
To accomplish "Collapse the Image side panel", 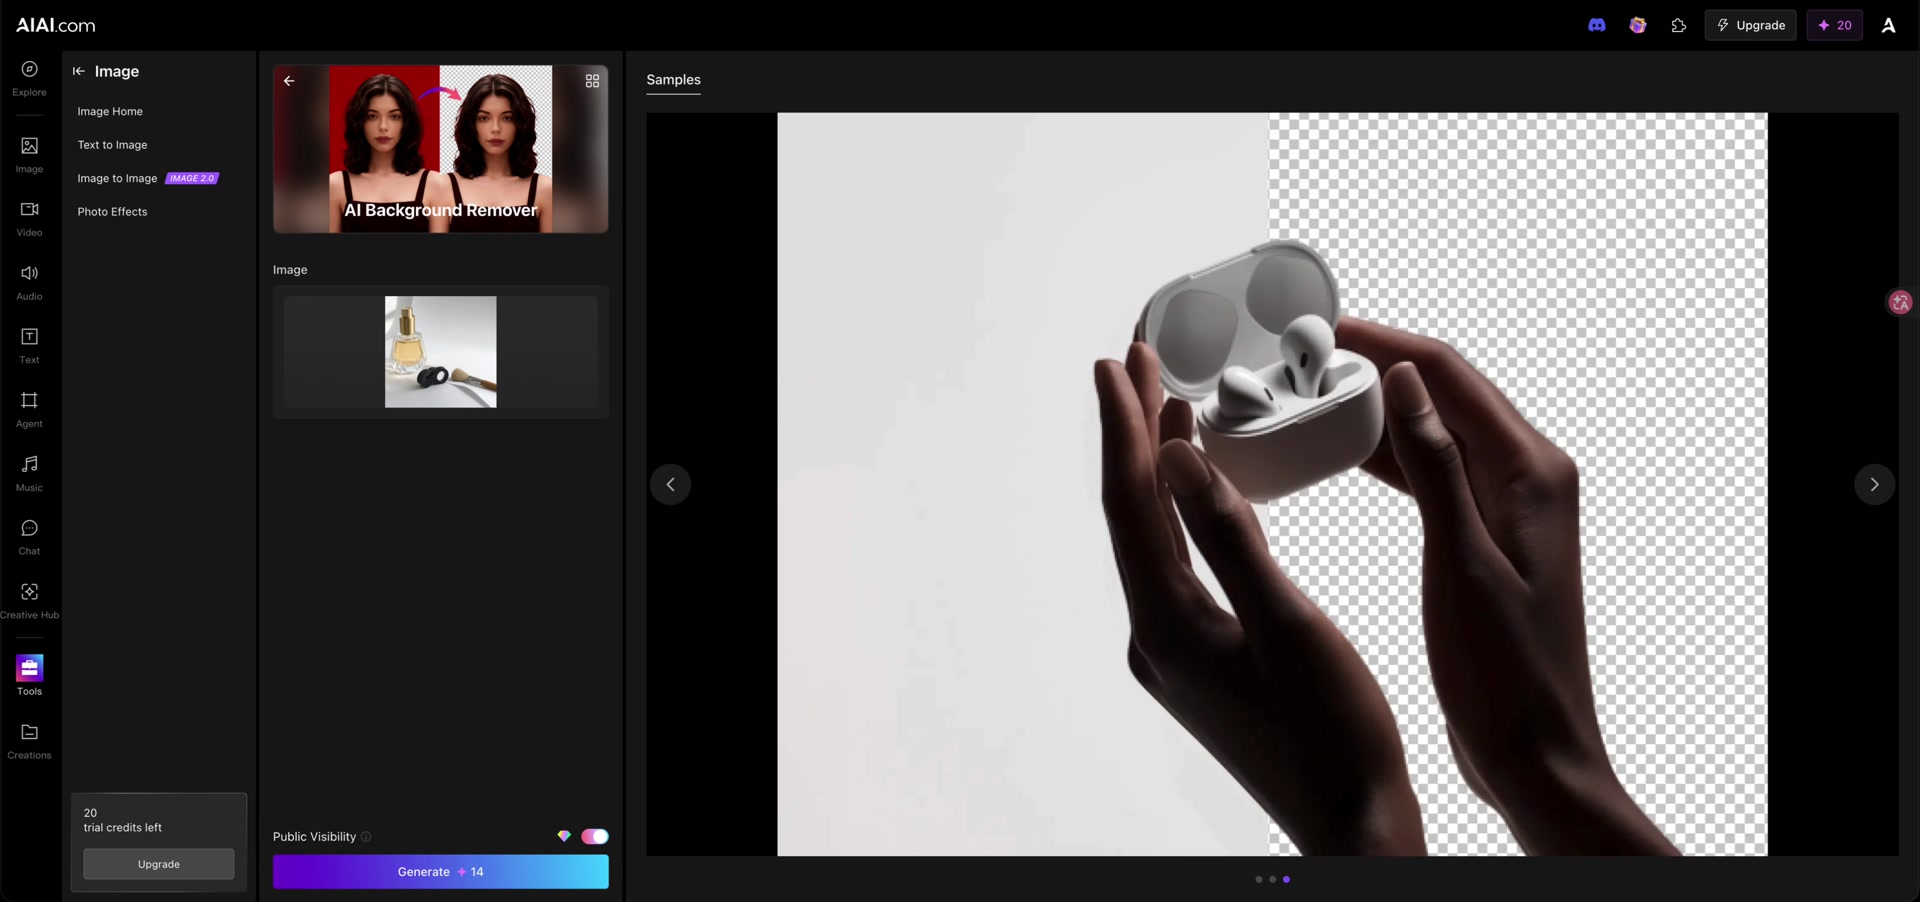I will [x=79, y=71].
